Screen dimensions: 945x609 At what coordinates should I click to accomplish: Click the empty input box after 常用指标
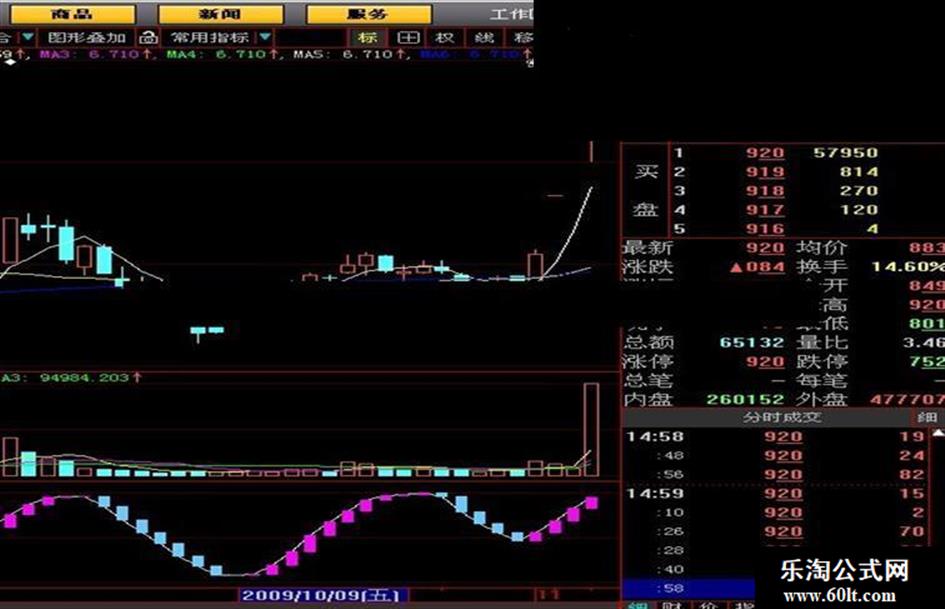point(312,37)
